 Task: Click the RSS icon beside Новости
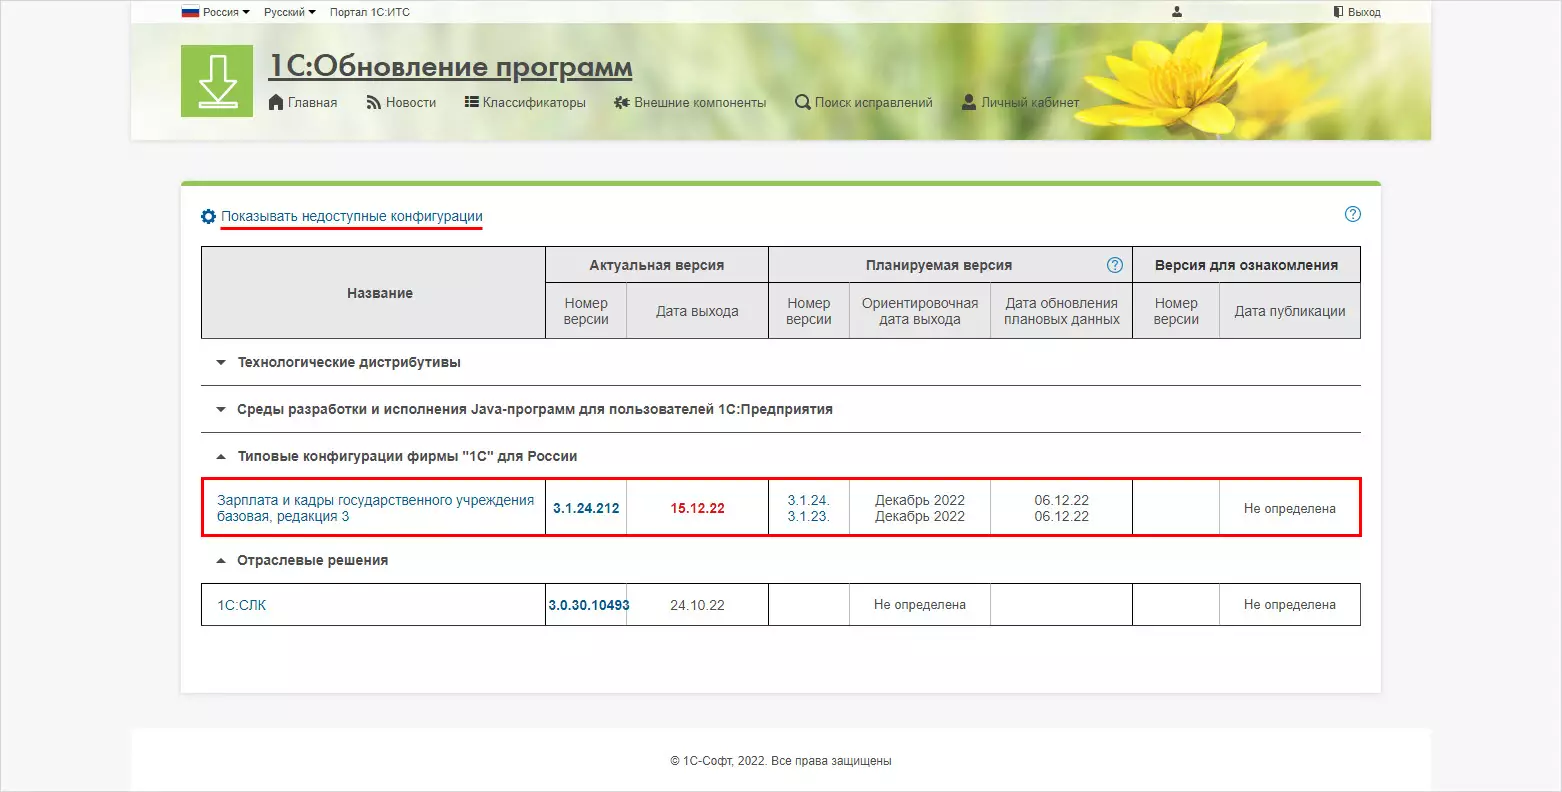click(x=374, y=102)
